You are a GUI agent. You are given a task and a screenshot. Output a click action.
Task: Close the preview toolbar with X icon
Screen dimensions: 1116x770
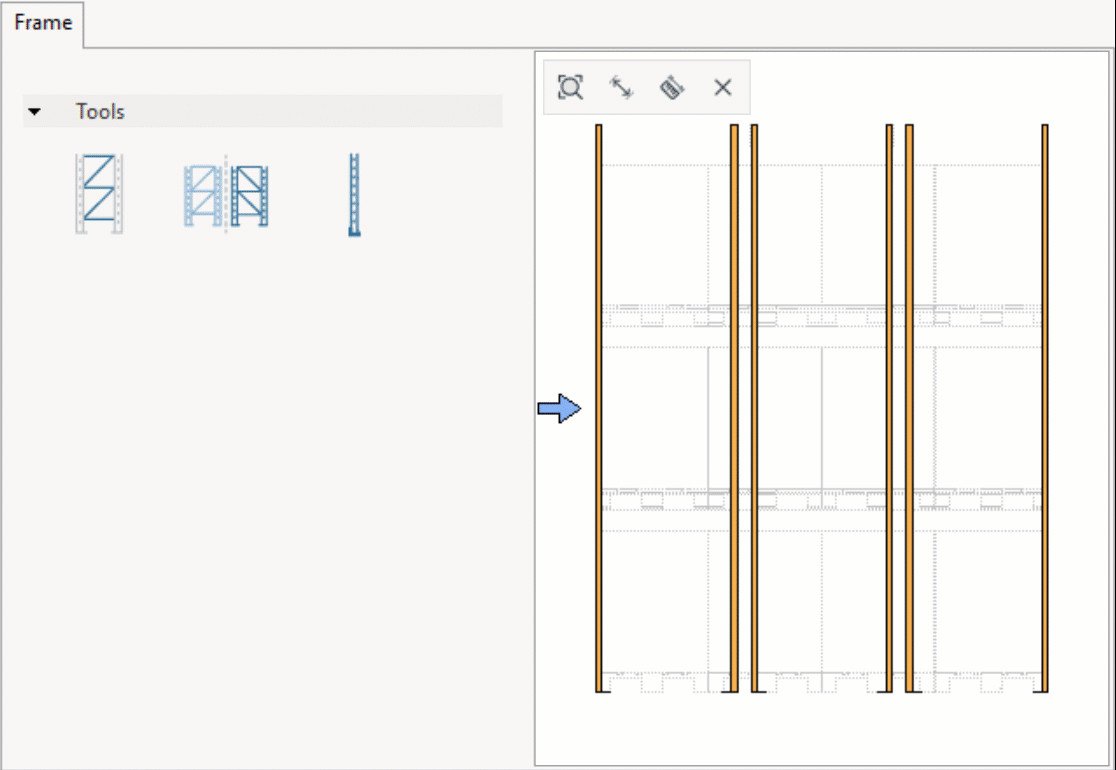point(722,88)
